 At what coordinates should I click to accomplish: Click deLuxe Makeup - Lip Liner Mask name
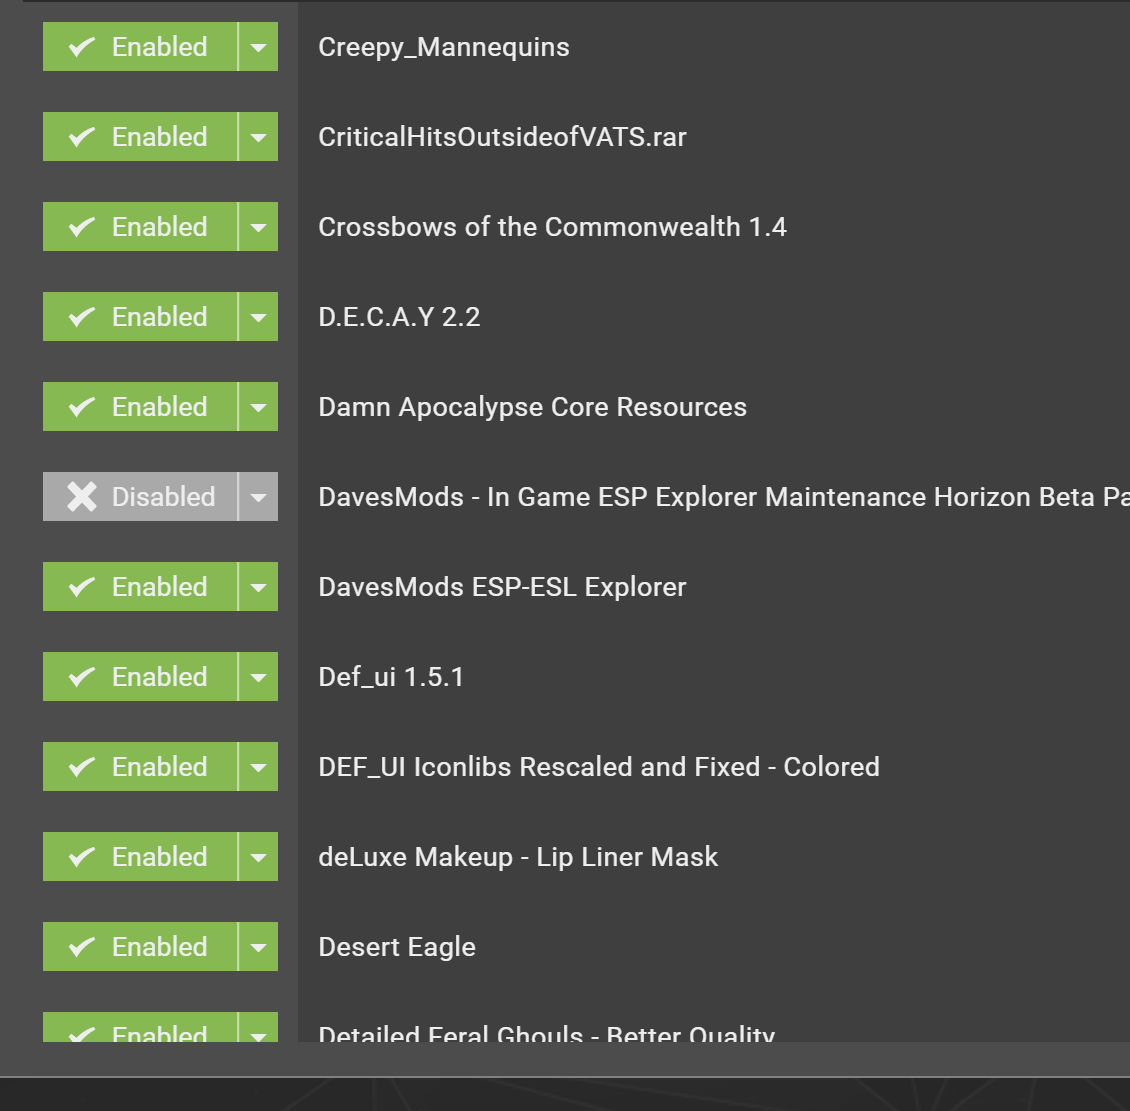[x=518, y=857]
